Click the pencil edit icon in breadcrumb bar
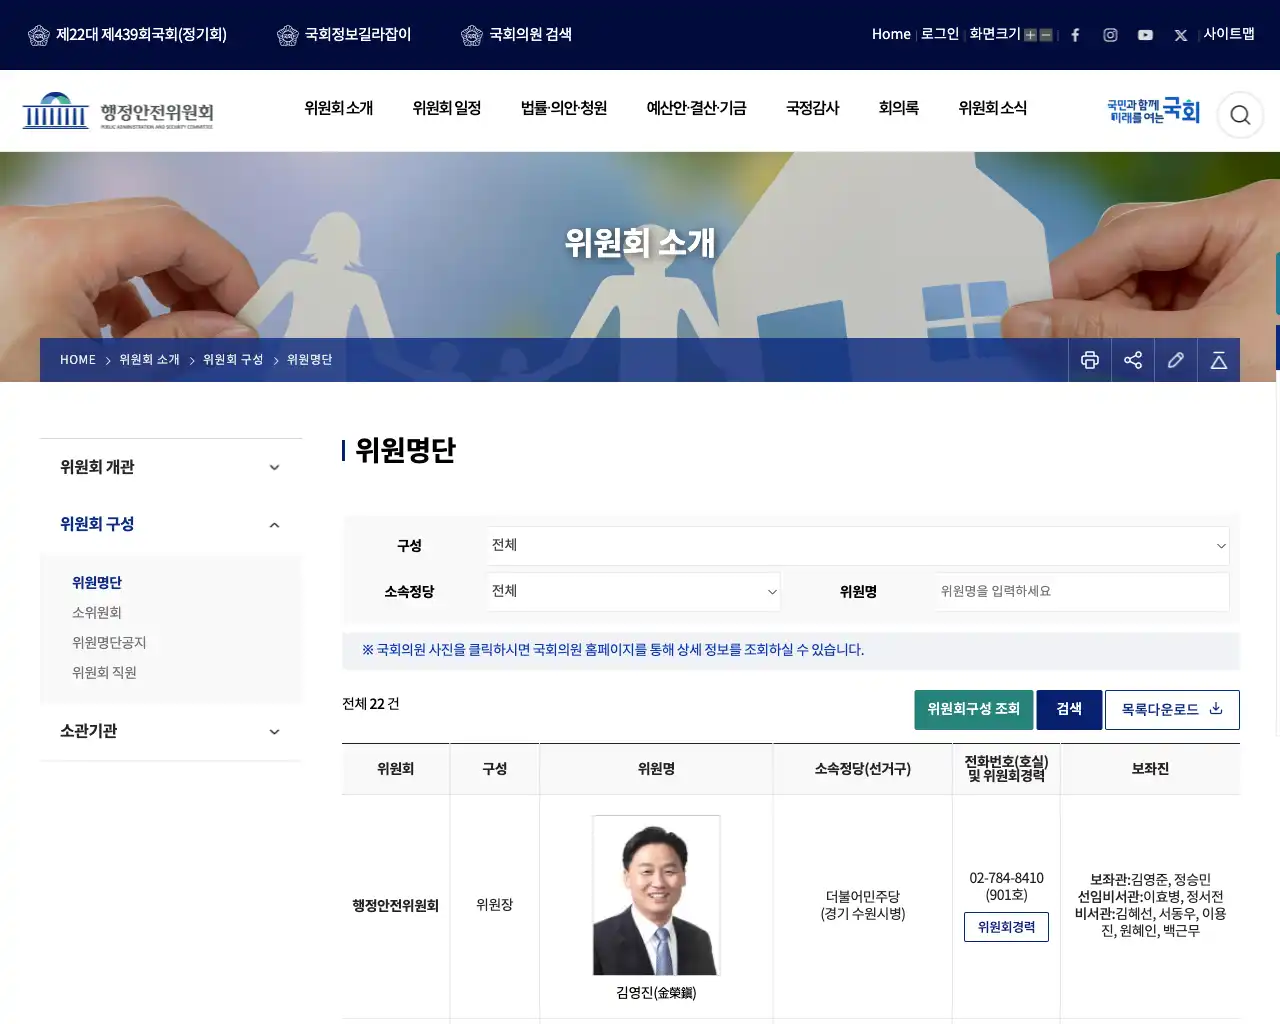This screenshot has height=1024, width=1280. [1176, 360]
